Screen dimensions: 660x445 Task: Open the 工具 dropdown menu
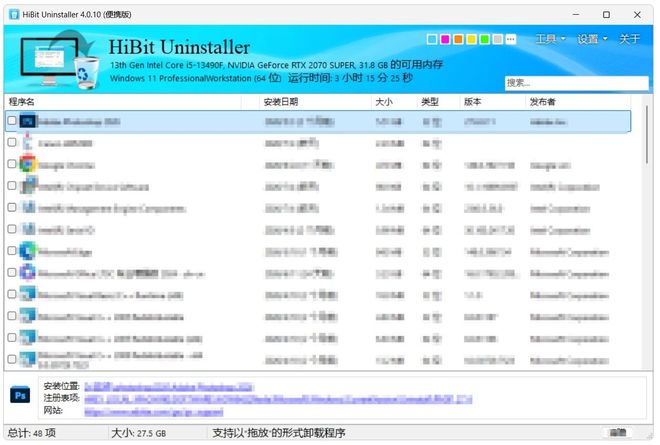coord(550,39)
